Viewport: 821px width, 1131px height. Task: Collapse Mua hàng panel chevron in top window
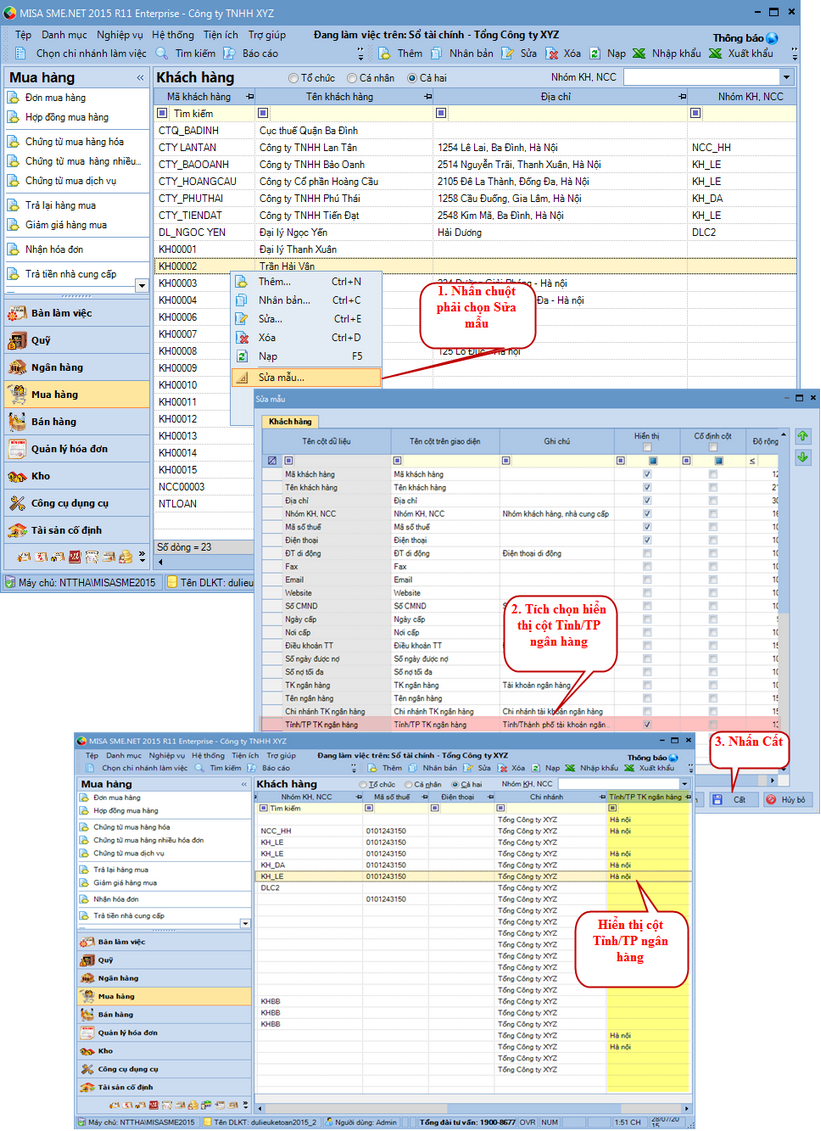coord(140,78)
